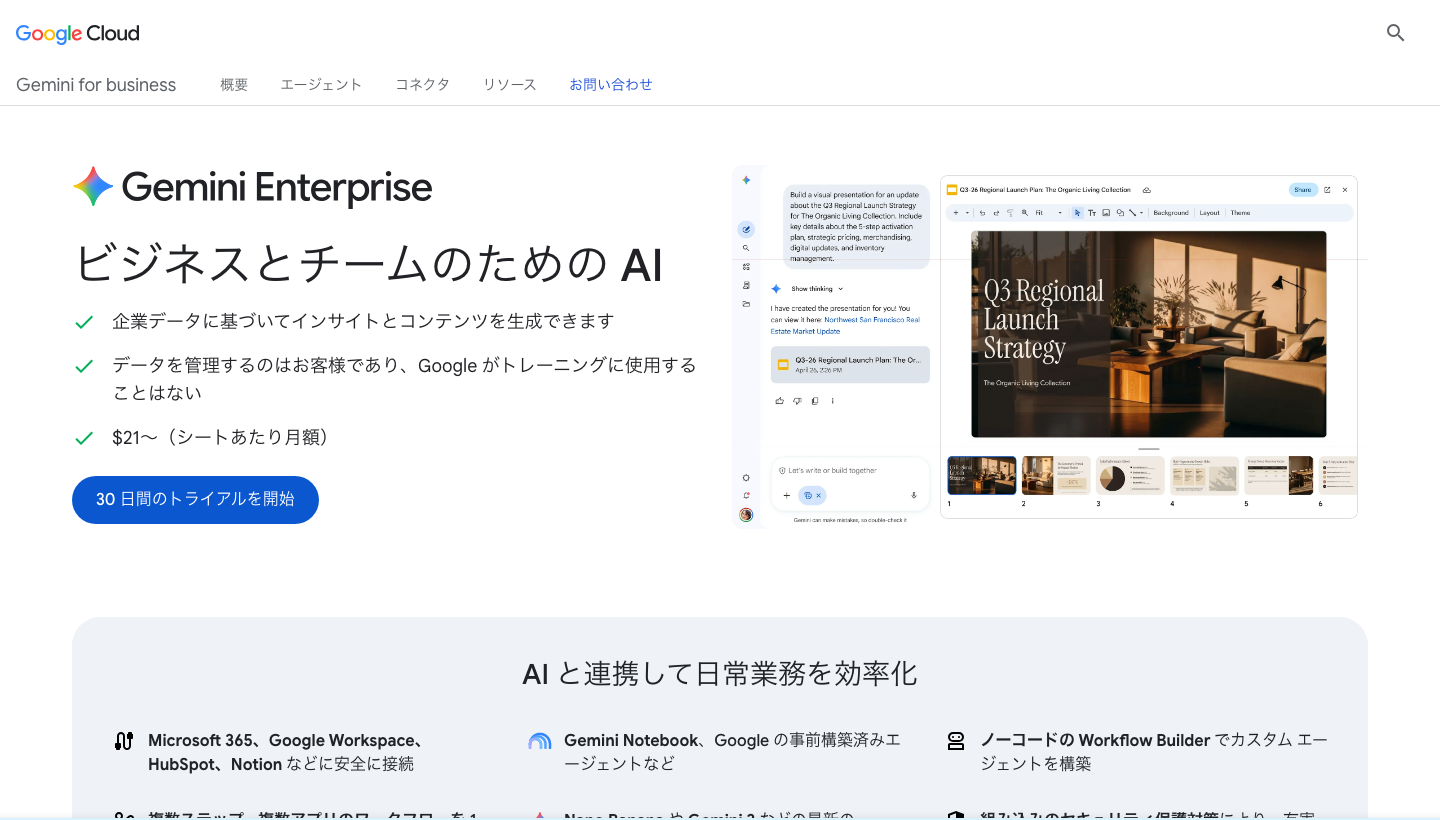This screenshot has width=1440, height=820.
Task: Click the Share button in slides panel
Action: tap(1302, 190)
